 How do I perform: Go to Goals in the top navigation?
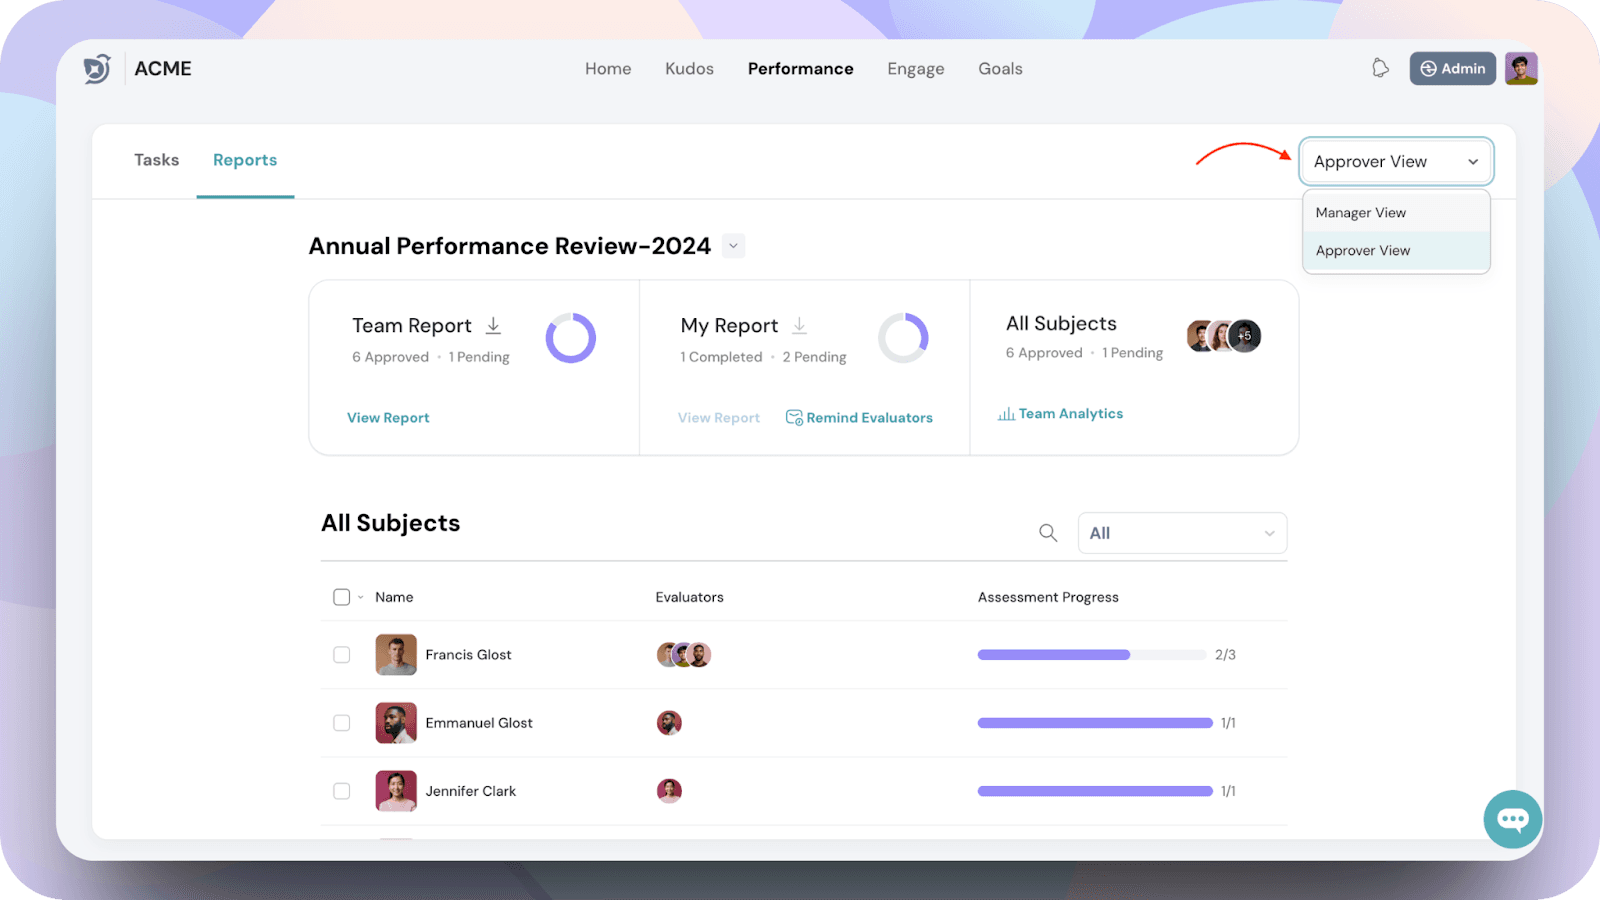pyautogui.click(x=1000, y=68)
